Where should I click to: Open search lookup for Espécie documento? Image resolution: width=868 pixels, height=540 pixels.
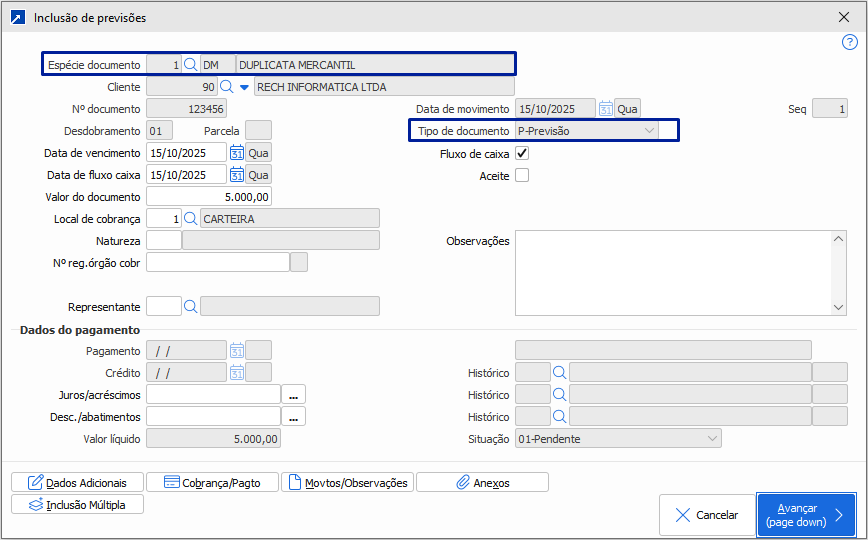190,65
